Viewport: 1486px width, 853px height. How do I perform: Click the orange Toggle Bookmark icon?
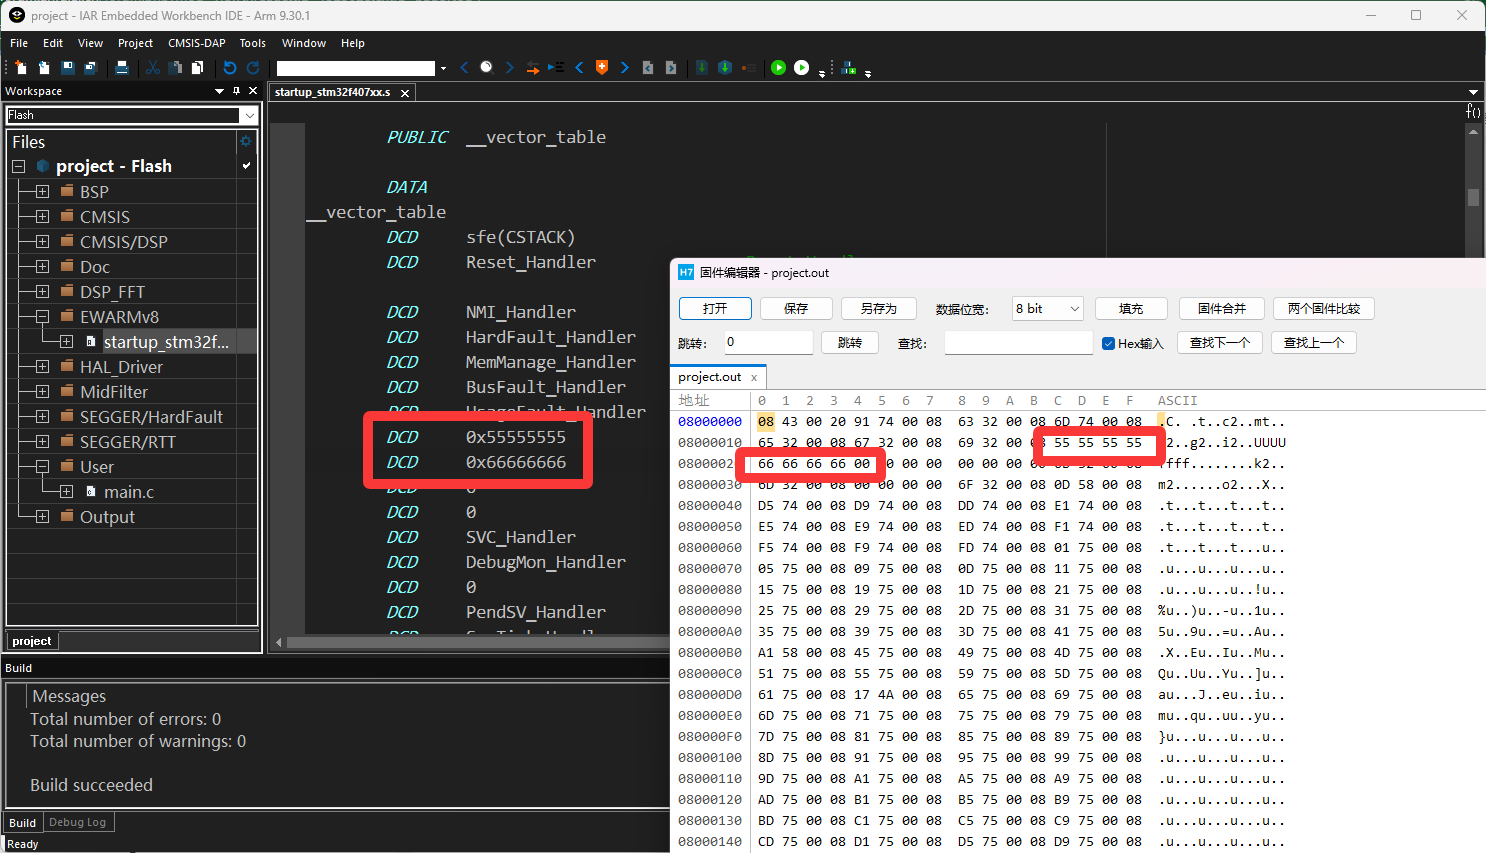pos(602,67)
